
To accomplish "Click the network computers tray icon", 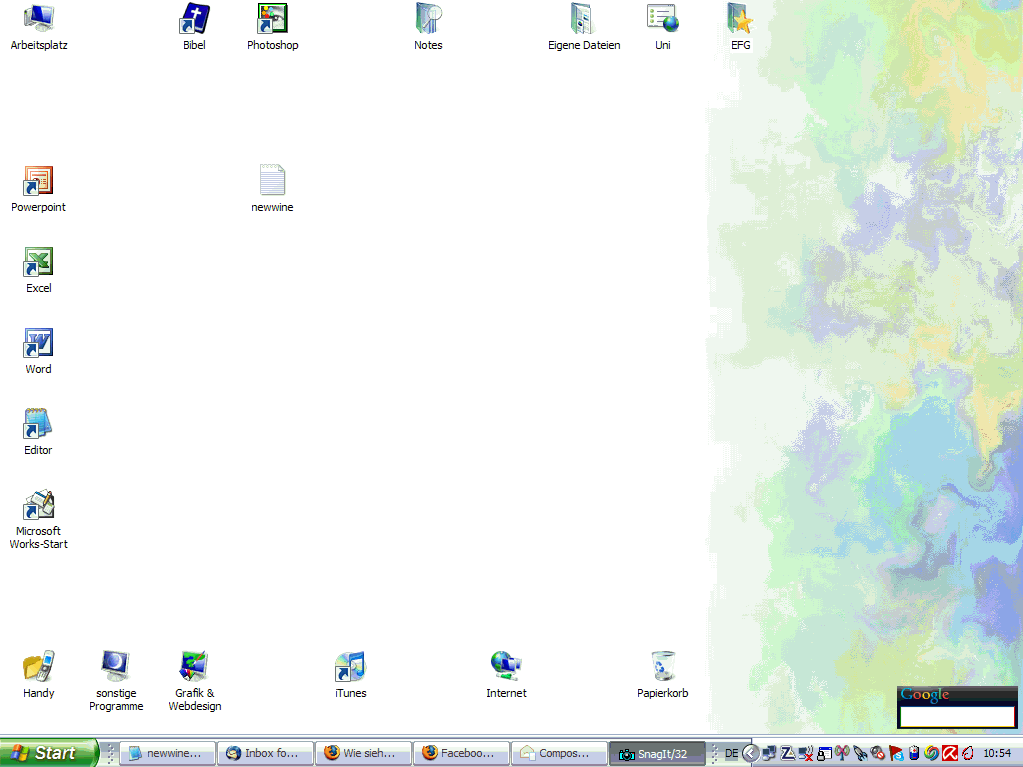I will pyautogui.click(x=769, y=753).
